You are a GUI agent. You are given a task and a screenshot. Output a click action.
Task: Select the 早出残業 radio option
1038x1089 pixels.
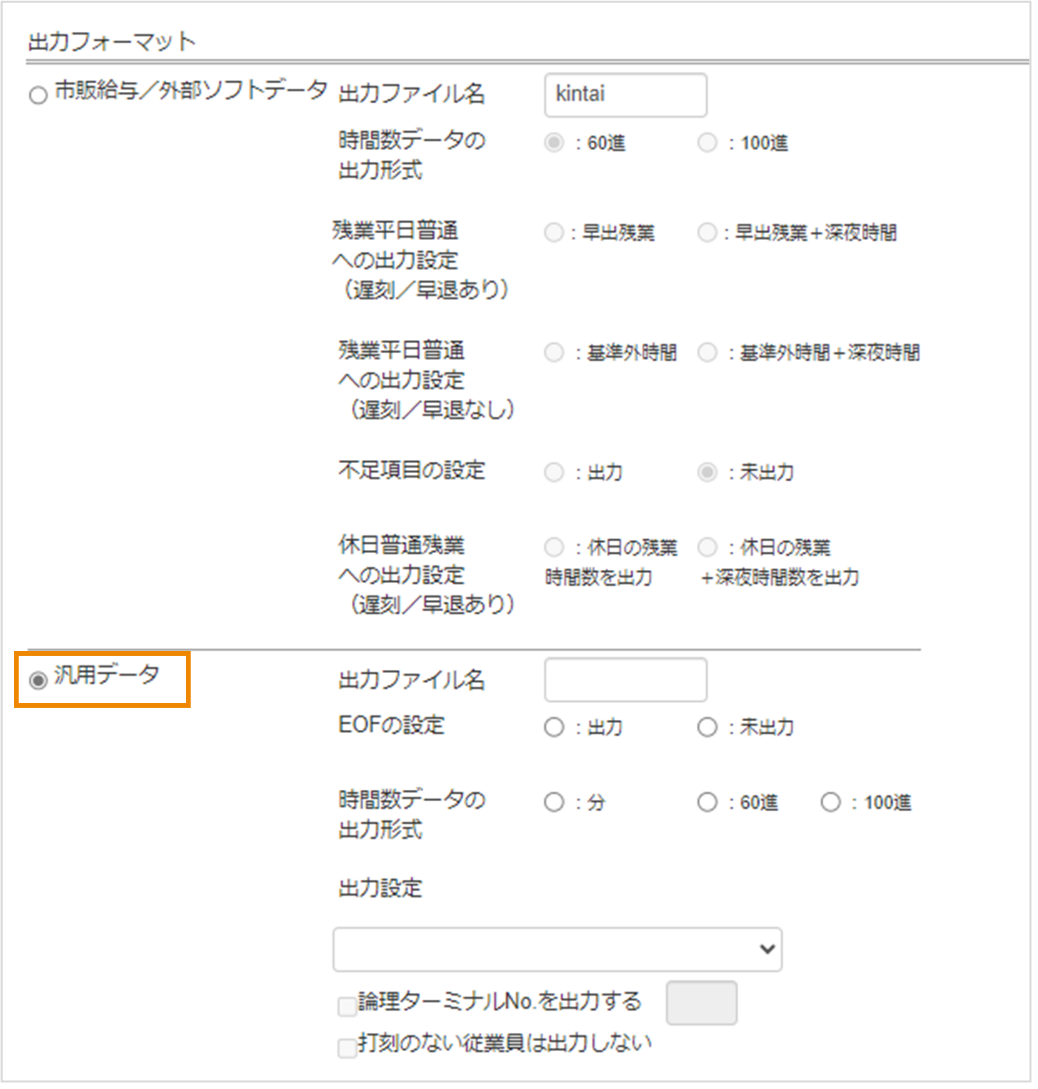[x=553, y=233]
